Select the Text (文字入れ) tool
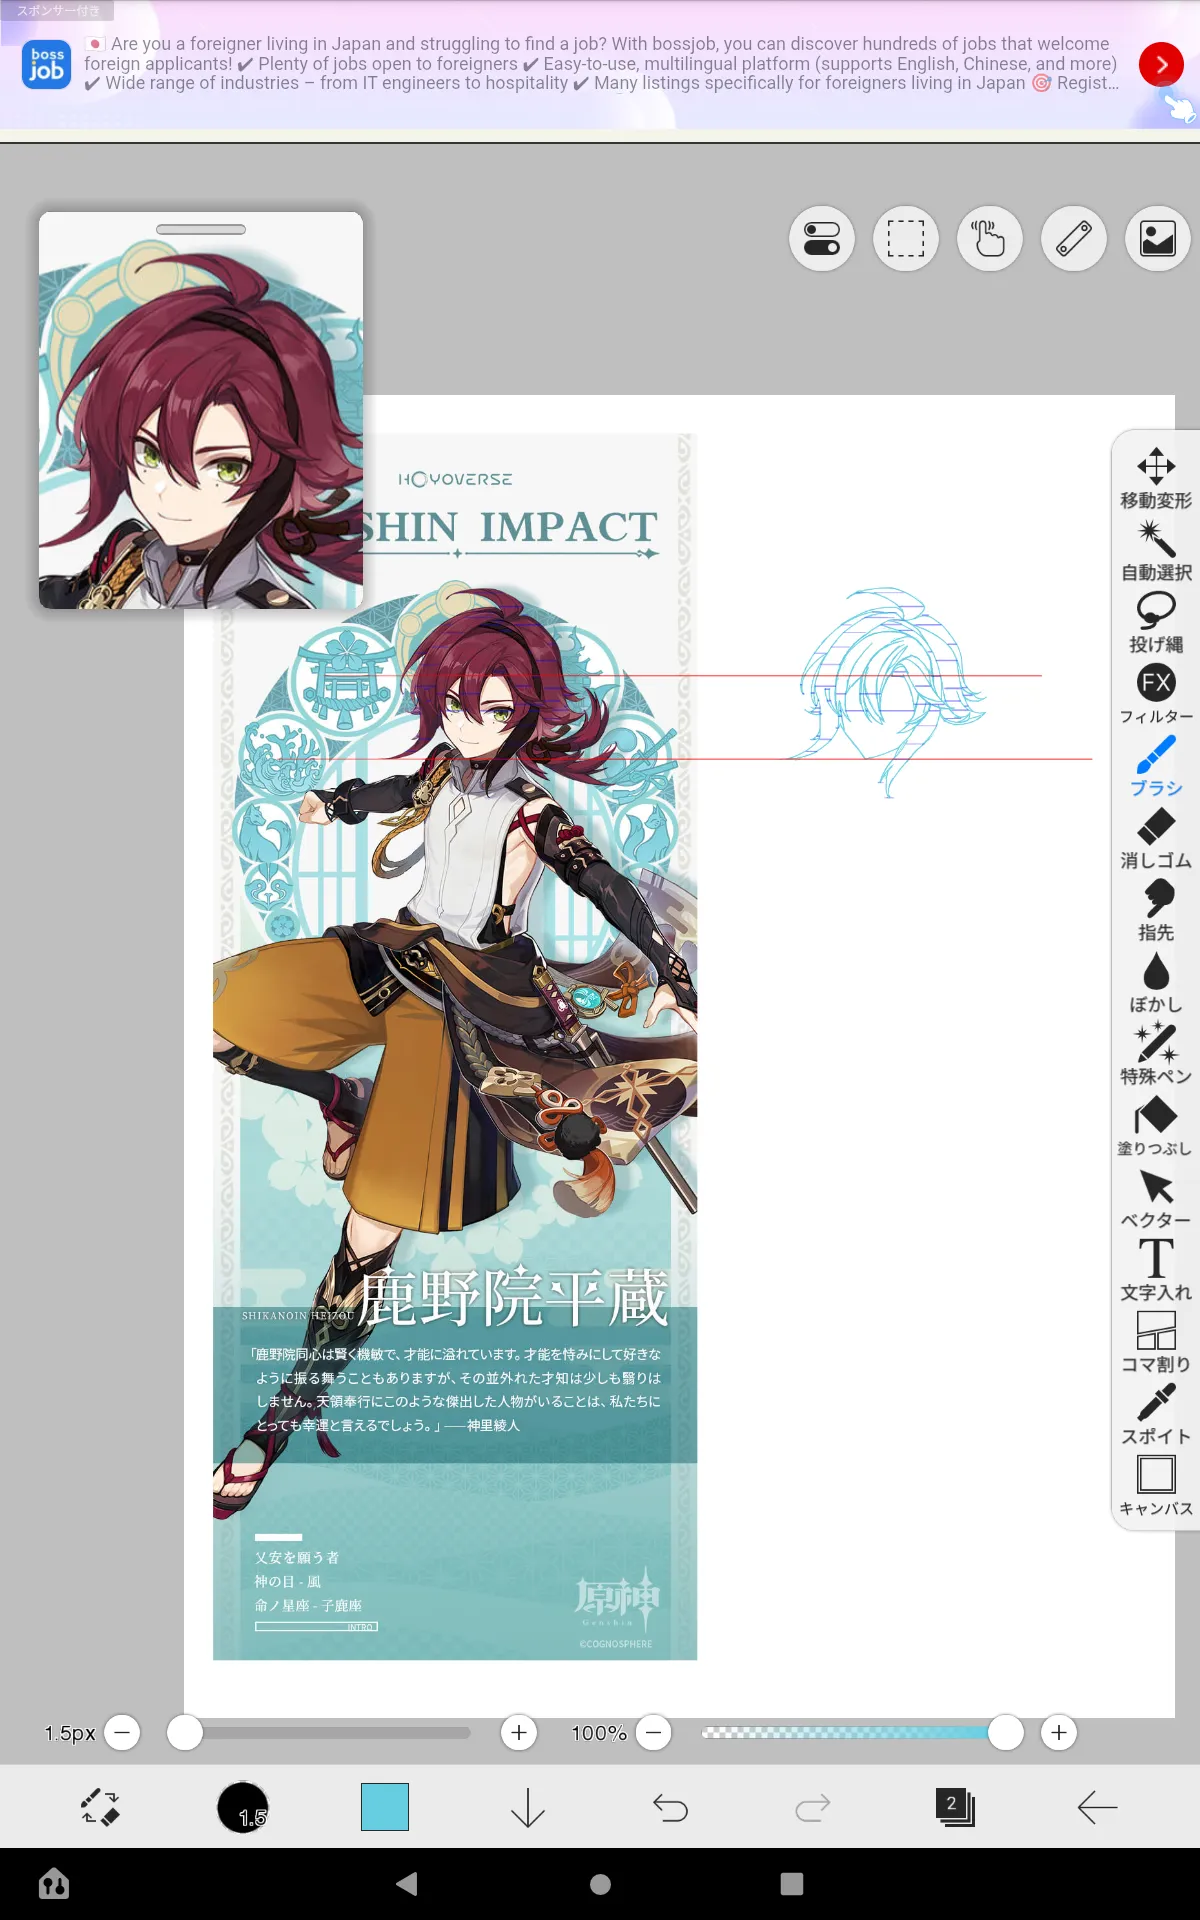The height and width of the screenshot is (1920, 1200). [x=1156, y=1271]
